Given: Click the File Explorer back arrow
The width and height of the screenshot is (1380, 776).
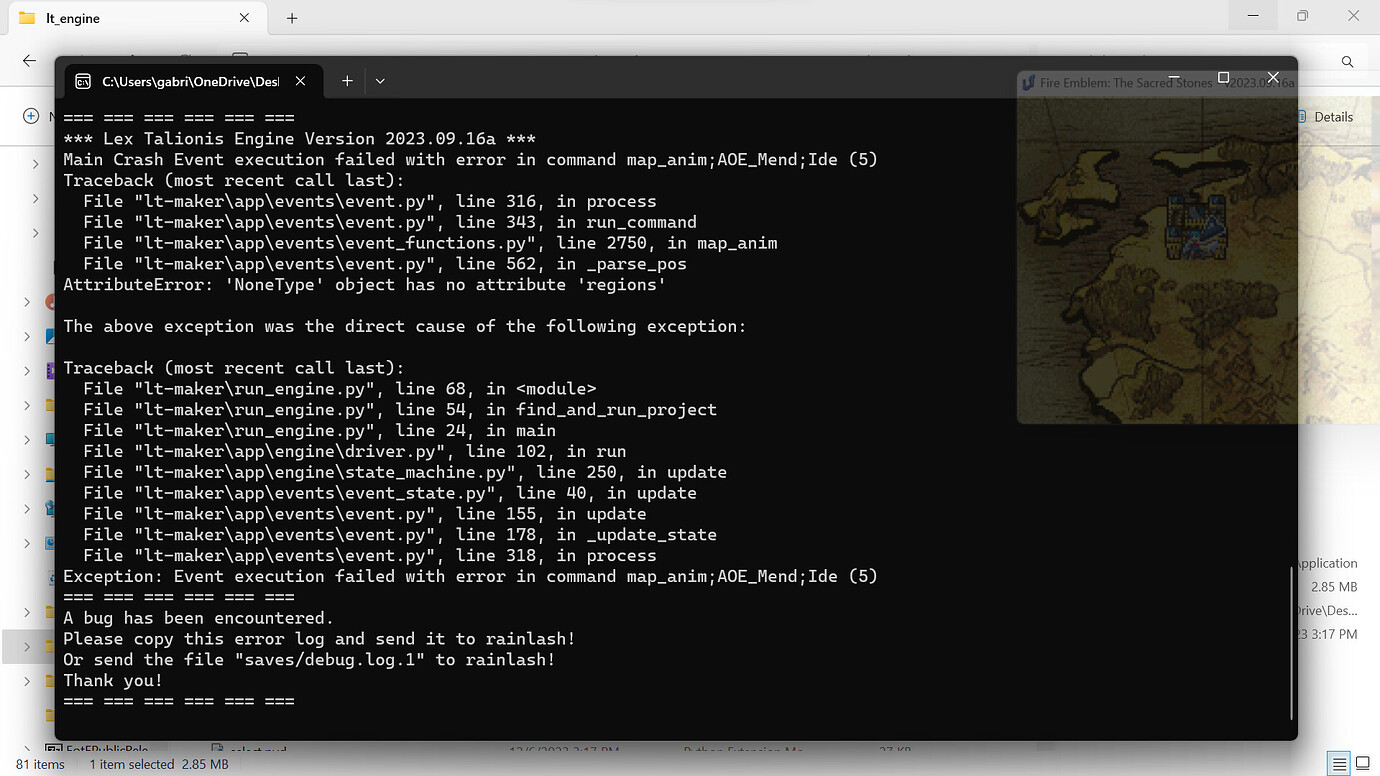Looking at the screenshot, I should pos(29,61).
